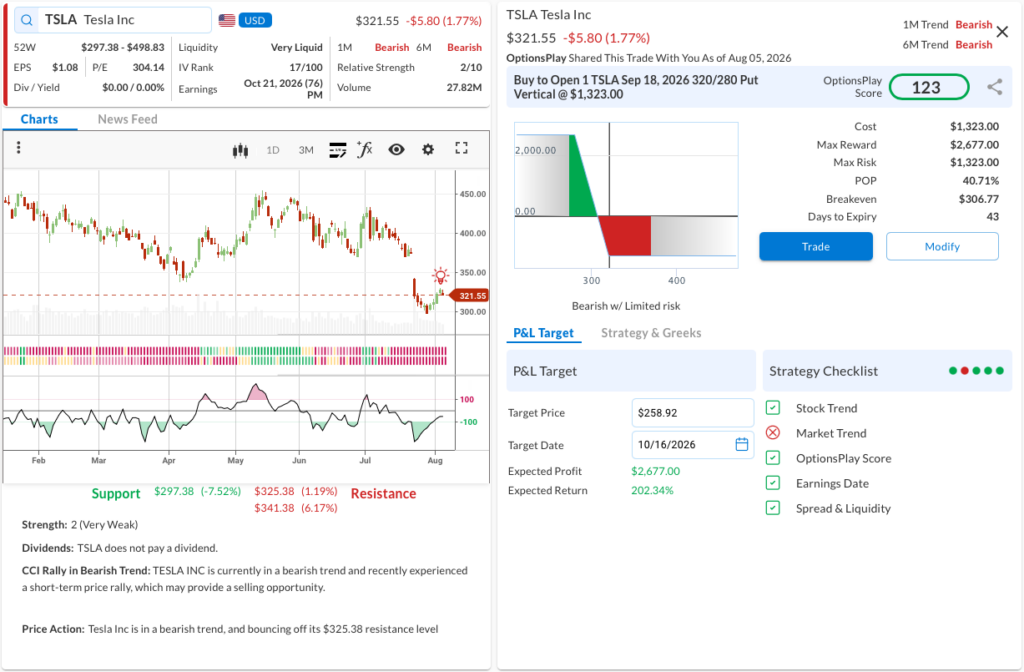The width and height of the screenshot is (1024, 672).
Task: Toggle the Stock Trend checklist checkbox
Action: click(x=773, y=408)
